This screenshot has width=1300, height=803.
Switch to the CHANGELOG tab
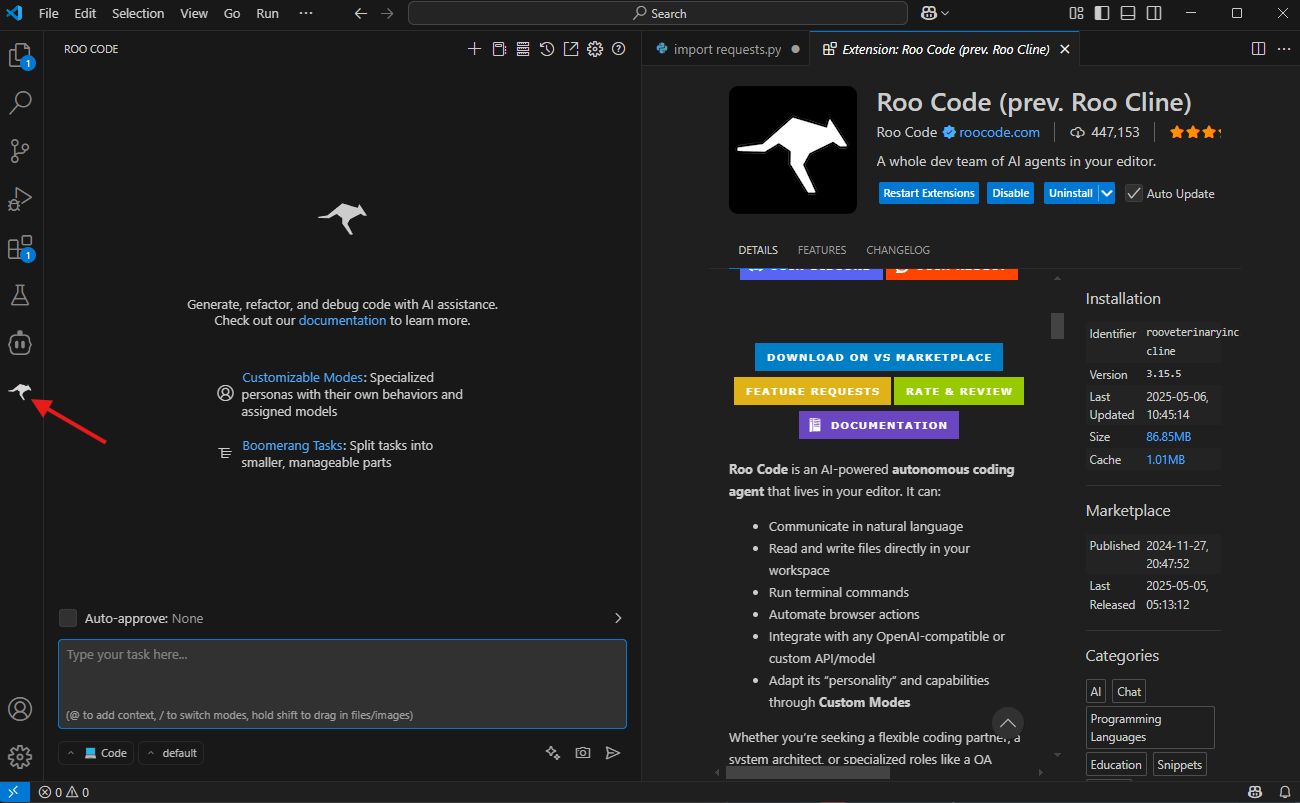point(897,250)
